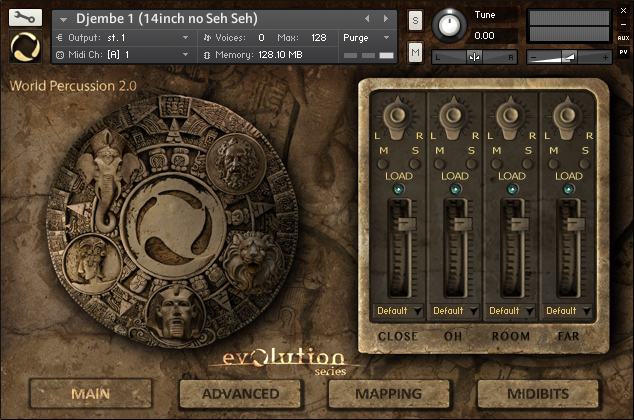Open the Output st. 1 dropdown

coord(123,38)
